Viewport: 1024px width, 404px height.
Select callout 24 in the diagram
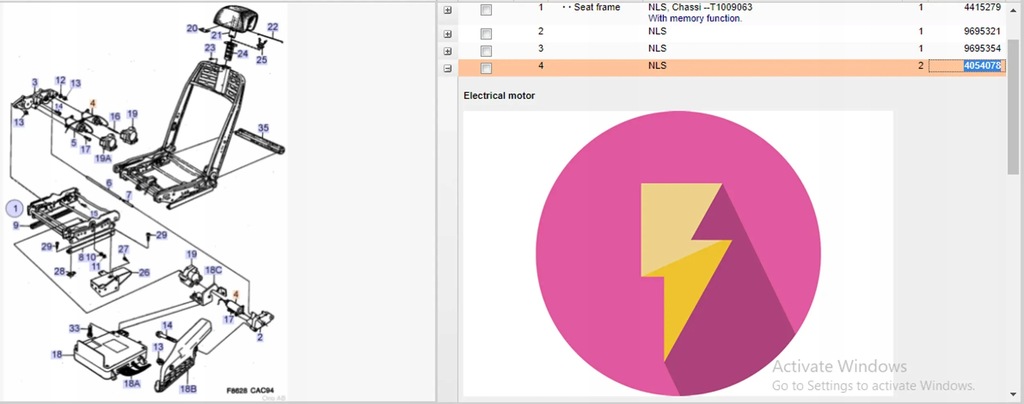(242, 54)
